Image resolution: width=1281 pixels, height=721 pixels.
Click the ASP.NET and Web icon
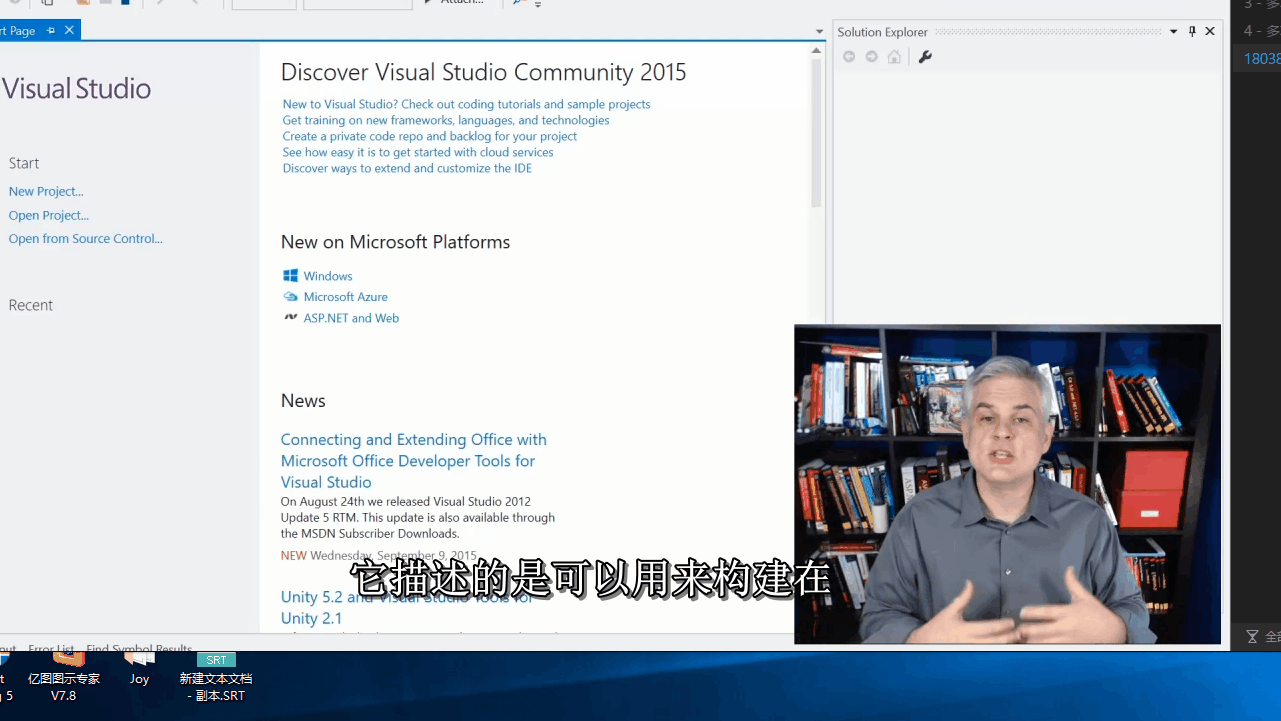pyautogui.click(x=290, y=317)
